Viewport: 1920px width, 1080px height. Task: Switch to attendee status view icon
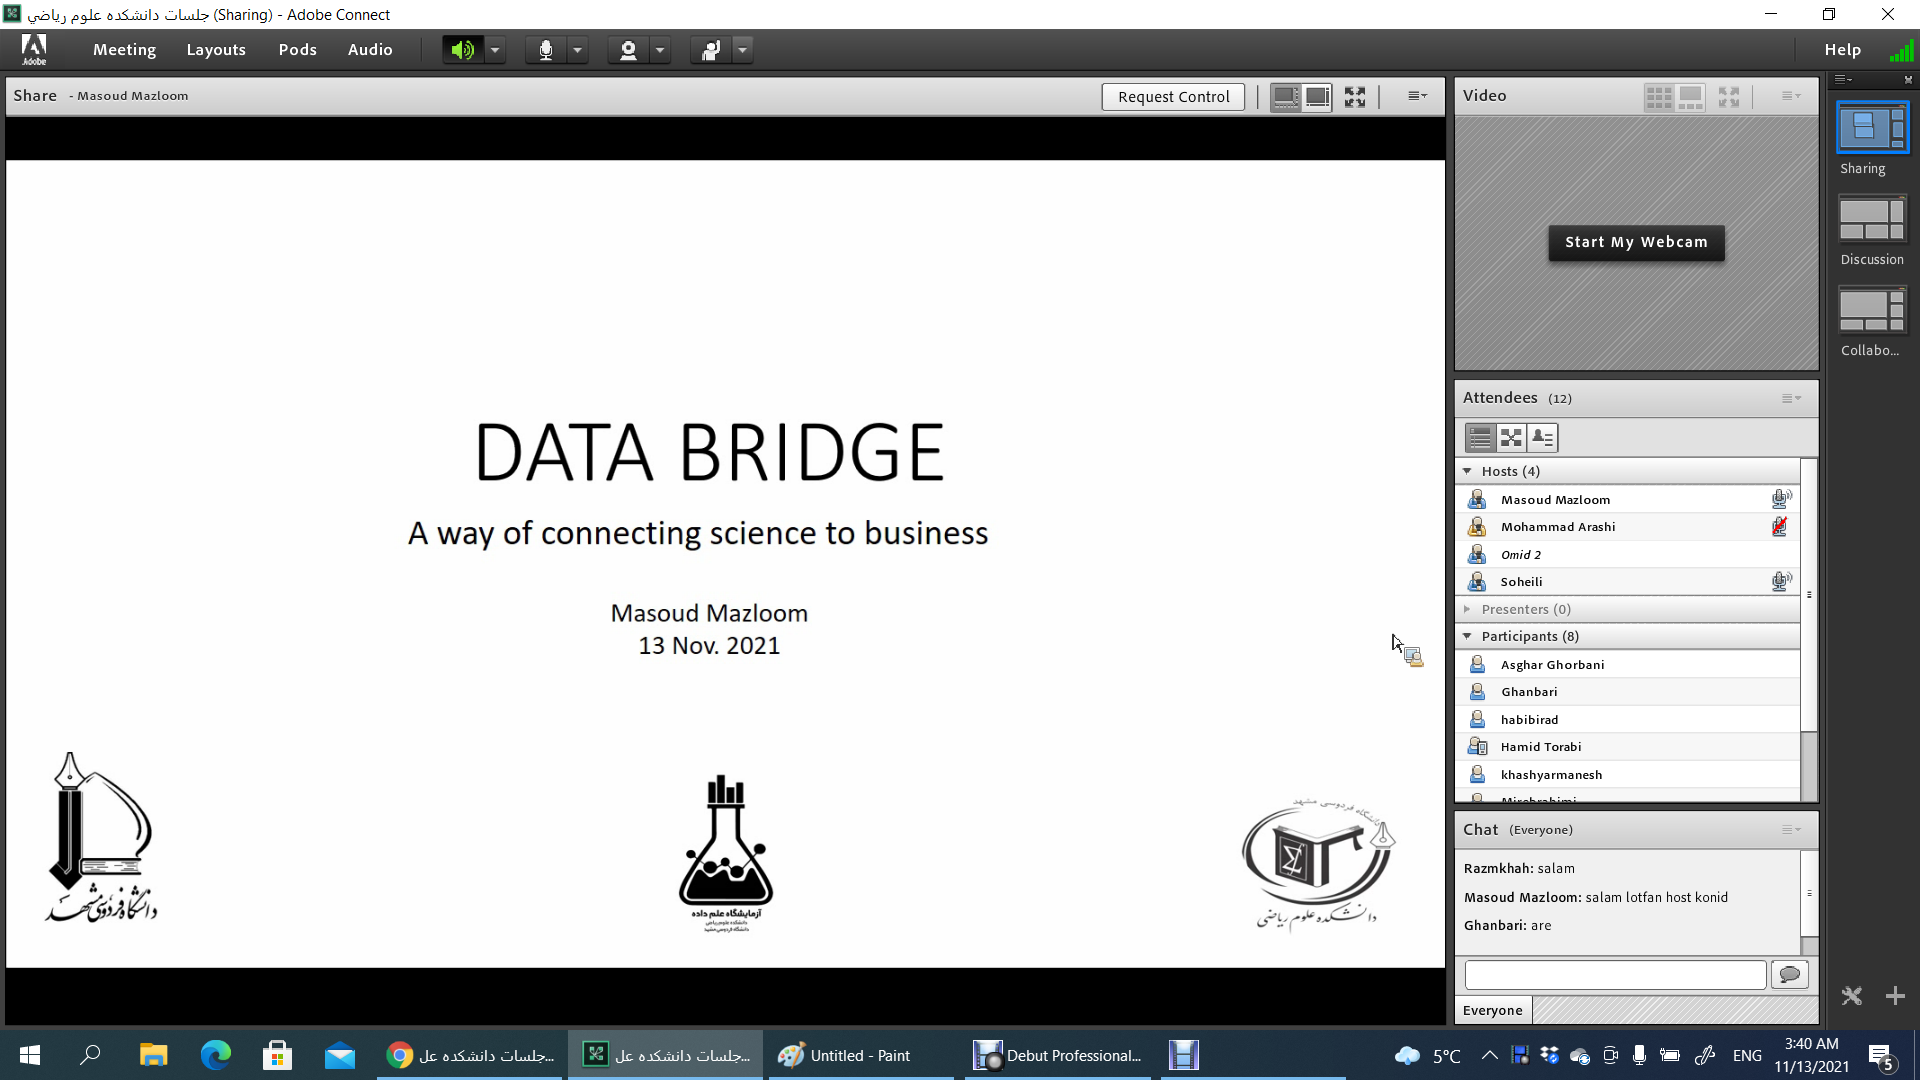point(1543,438)
